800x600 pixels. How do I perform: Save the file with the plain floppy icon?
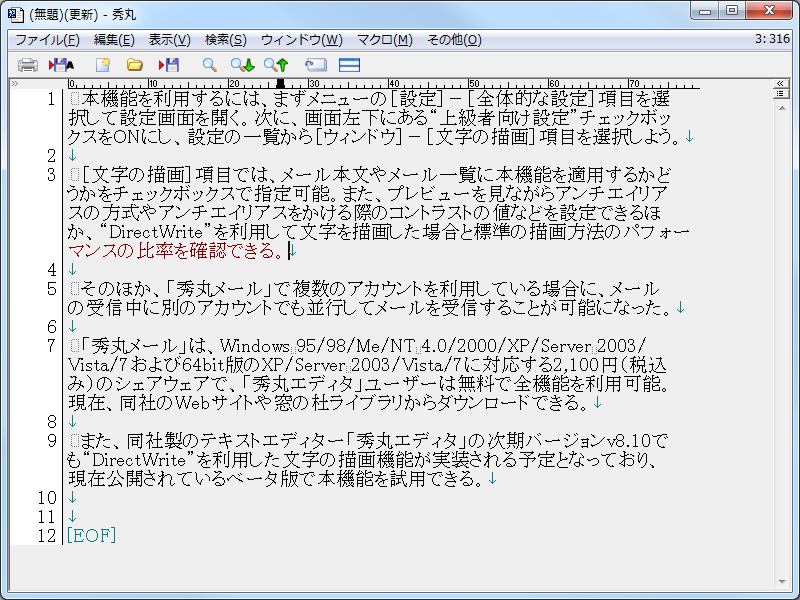169,65
